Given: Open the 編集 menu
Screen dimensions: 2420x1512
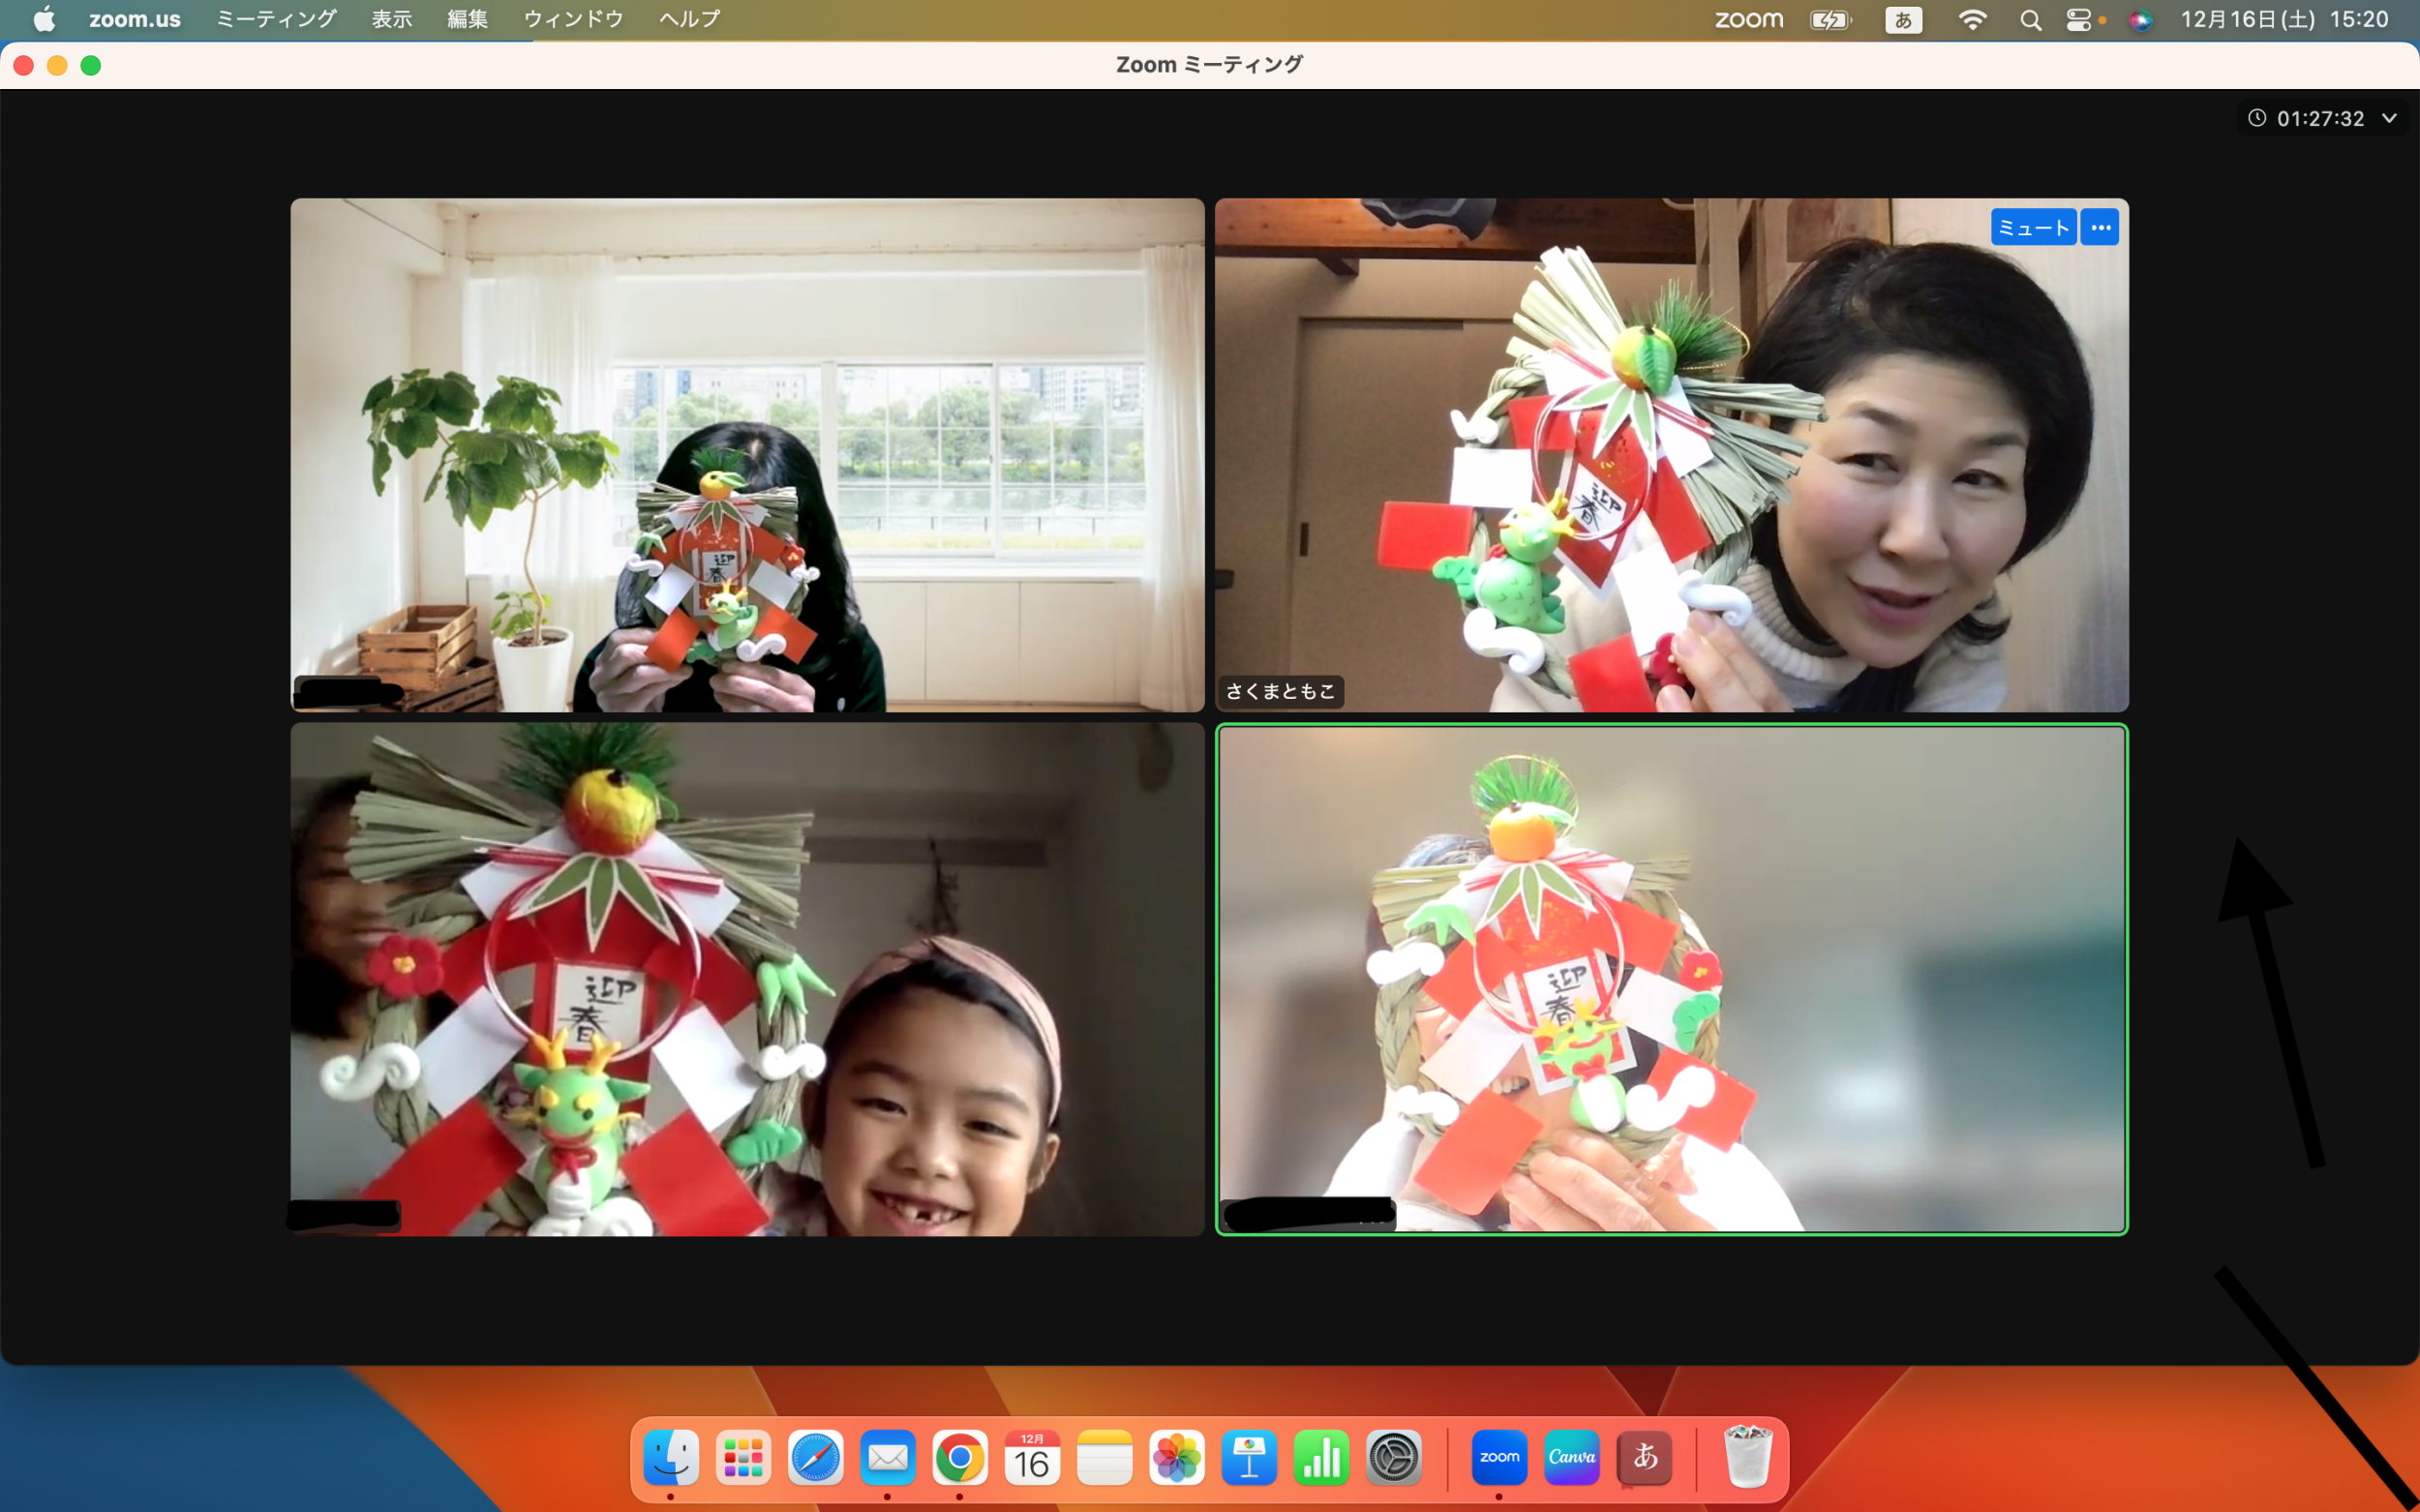Looking at the screenshot, I should (x=467, y=19).
